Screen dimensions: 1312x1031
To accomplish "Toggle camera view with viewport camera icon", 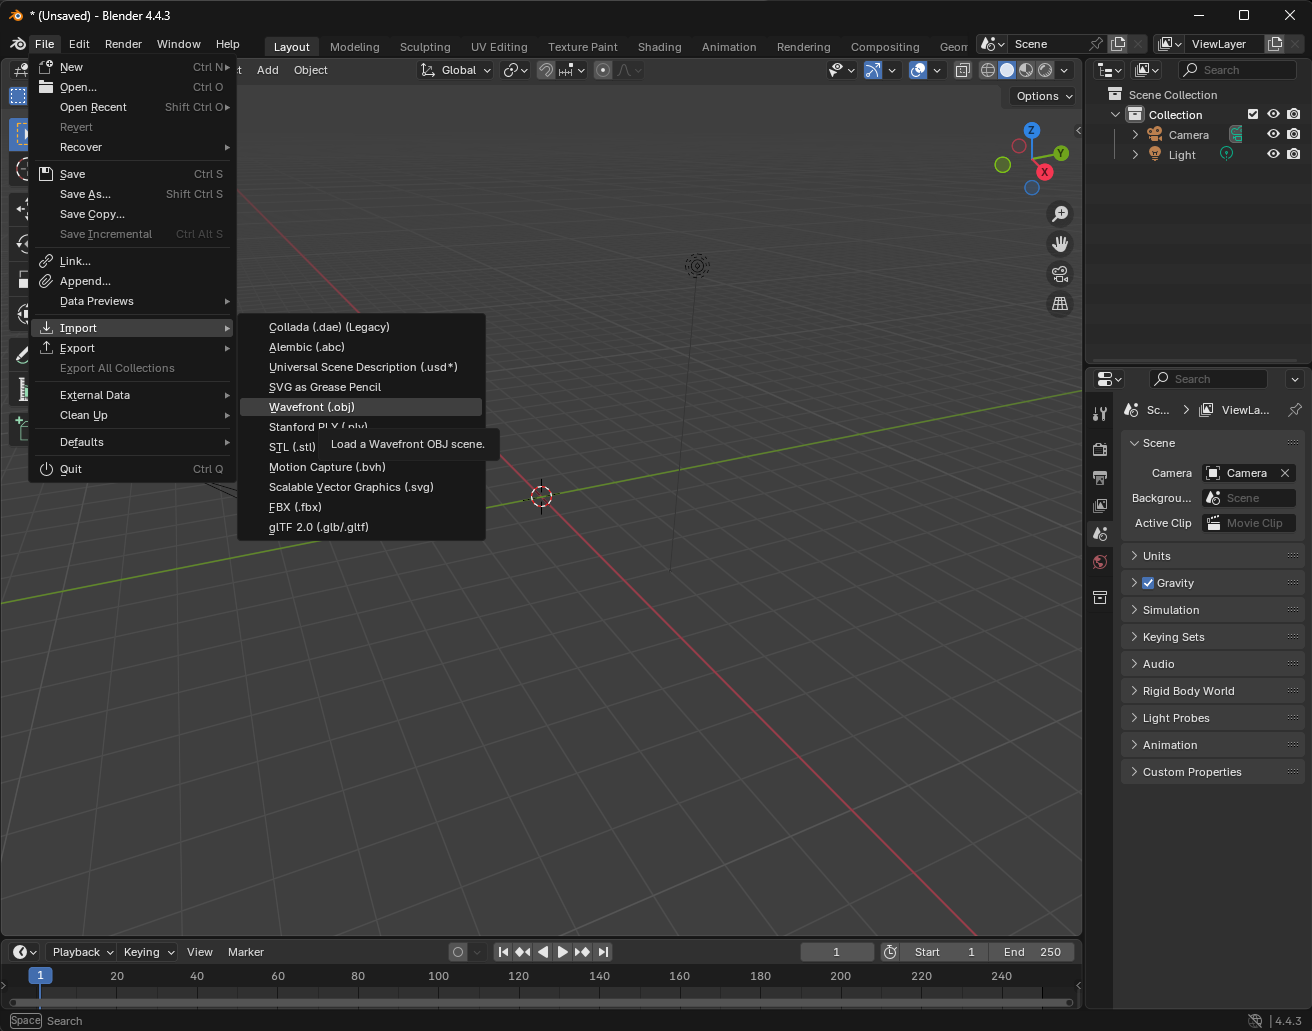I will click(1060, 274).
